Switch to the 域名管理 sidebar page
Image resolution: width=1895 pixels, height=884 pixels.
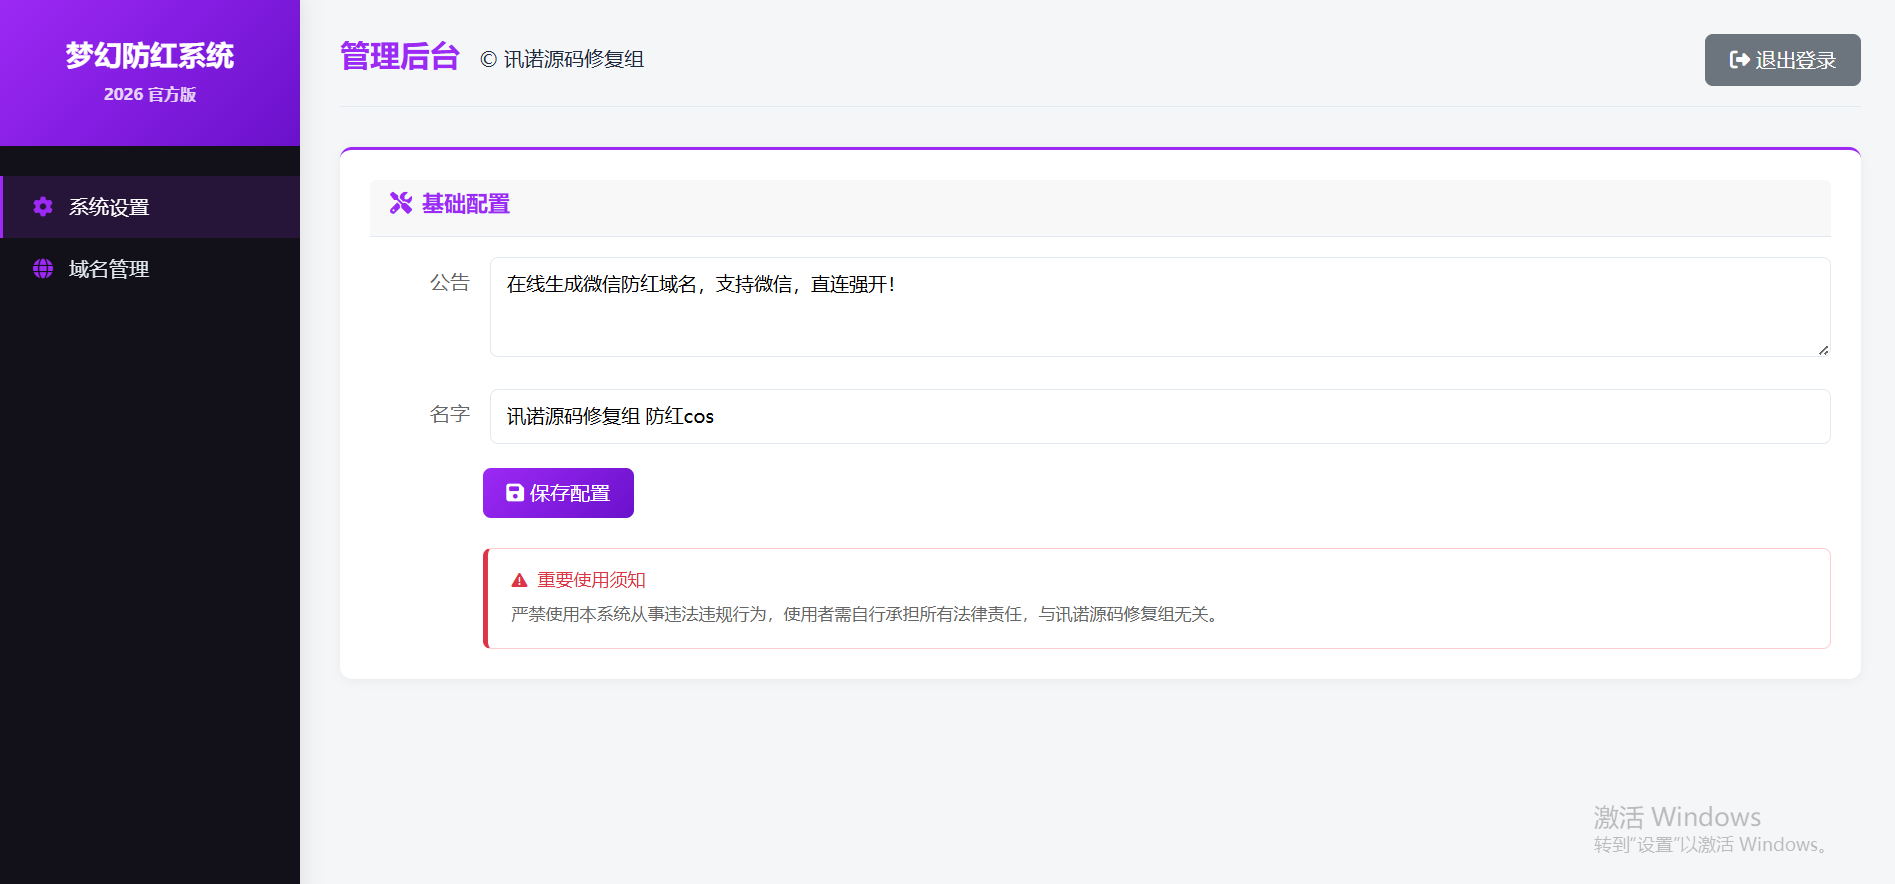click(x=109, y=269)
